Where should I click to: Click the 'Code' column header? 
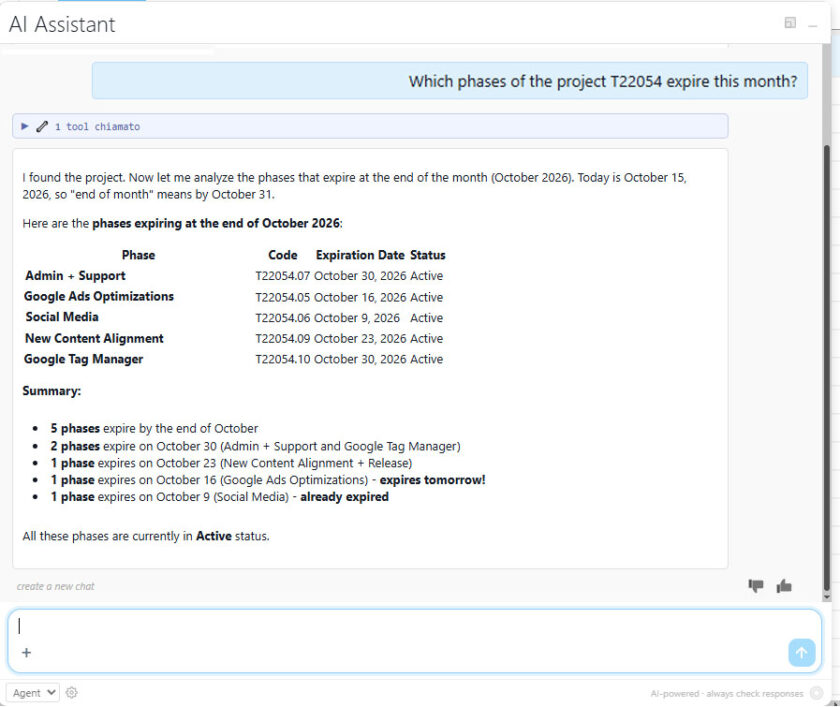coord(283,255)
